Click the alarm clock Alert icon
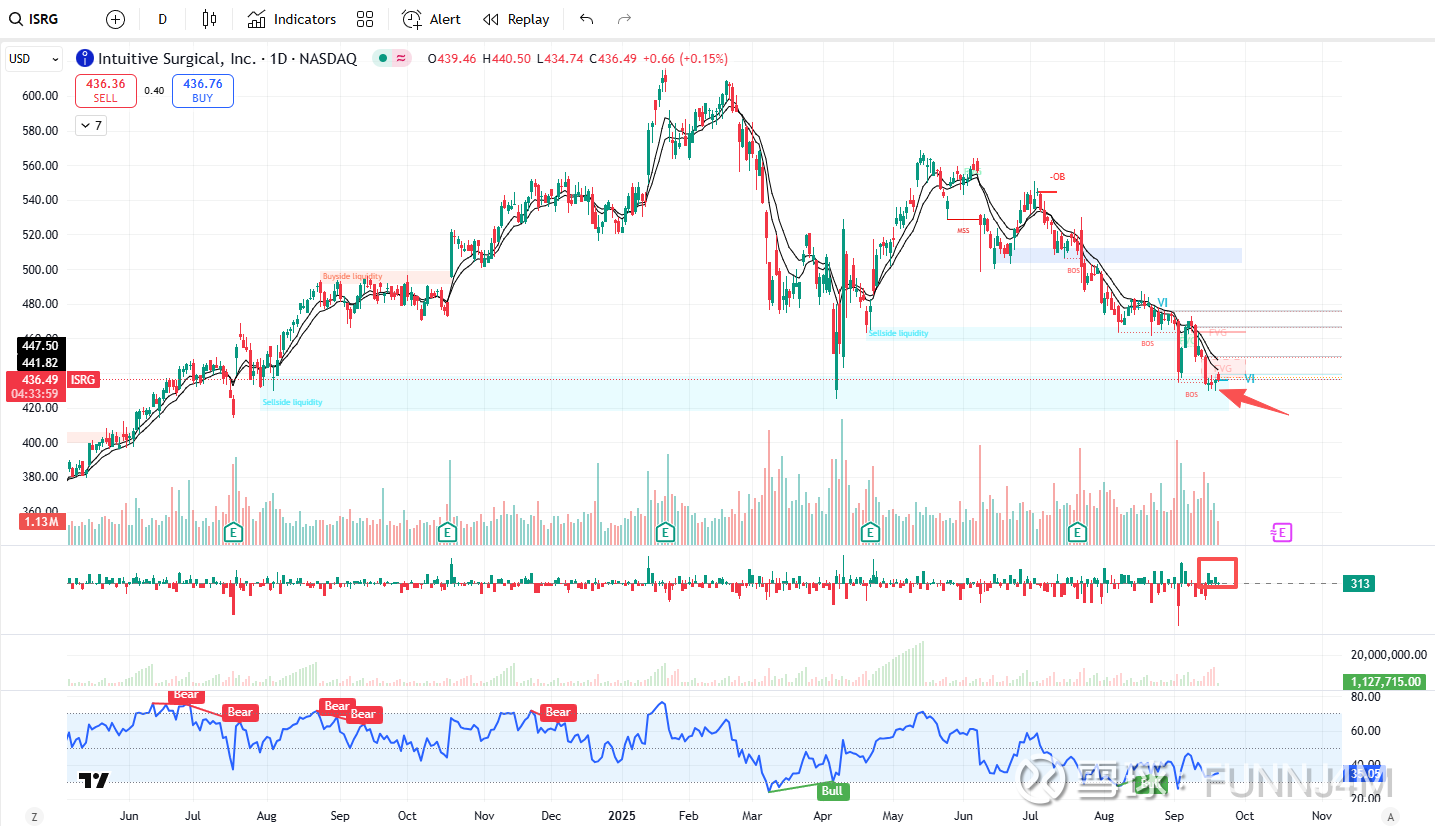The width and height of the screenshot is (1435, 826). (412, 19)
